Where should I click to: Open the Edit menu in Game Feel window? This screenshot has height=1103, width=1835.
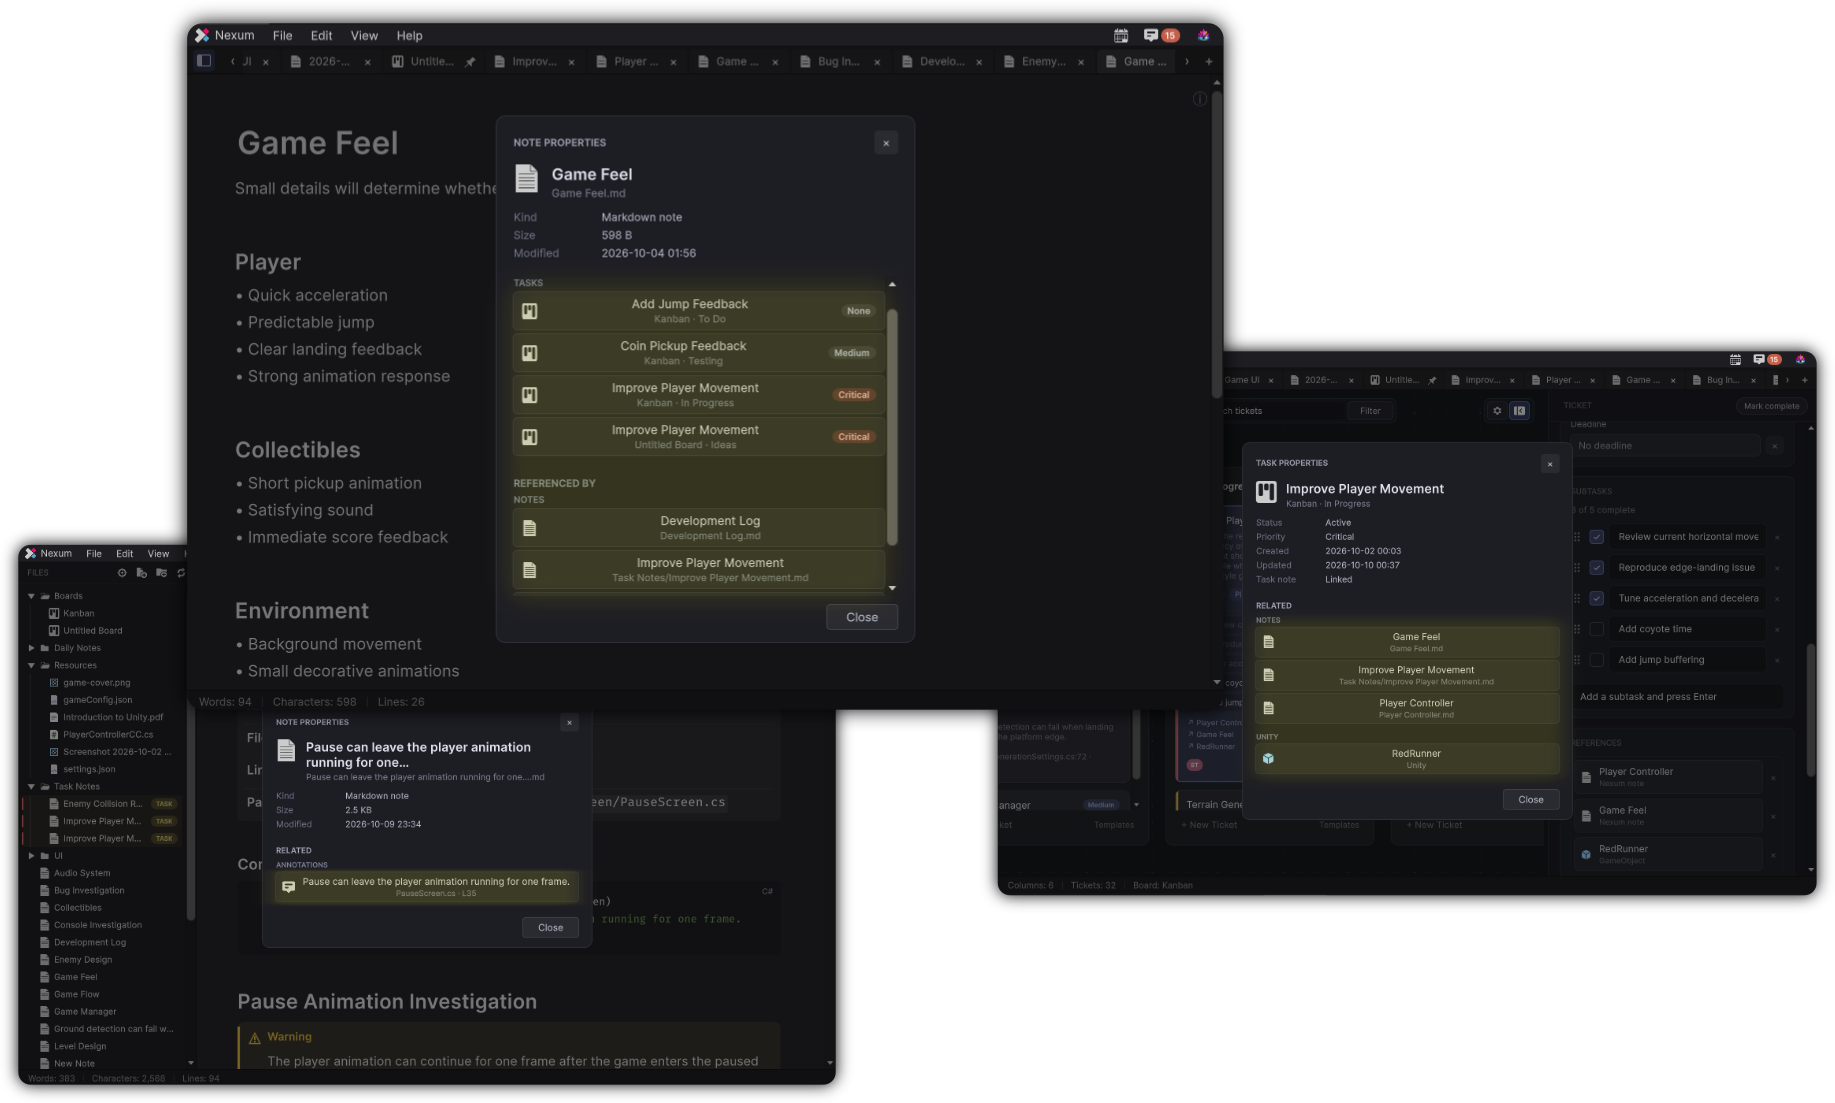click(x=321, y=35)
